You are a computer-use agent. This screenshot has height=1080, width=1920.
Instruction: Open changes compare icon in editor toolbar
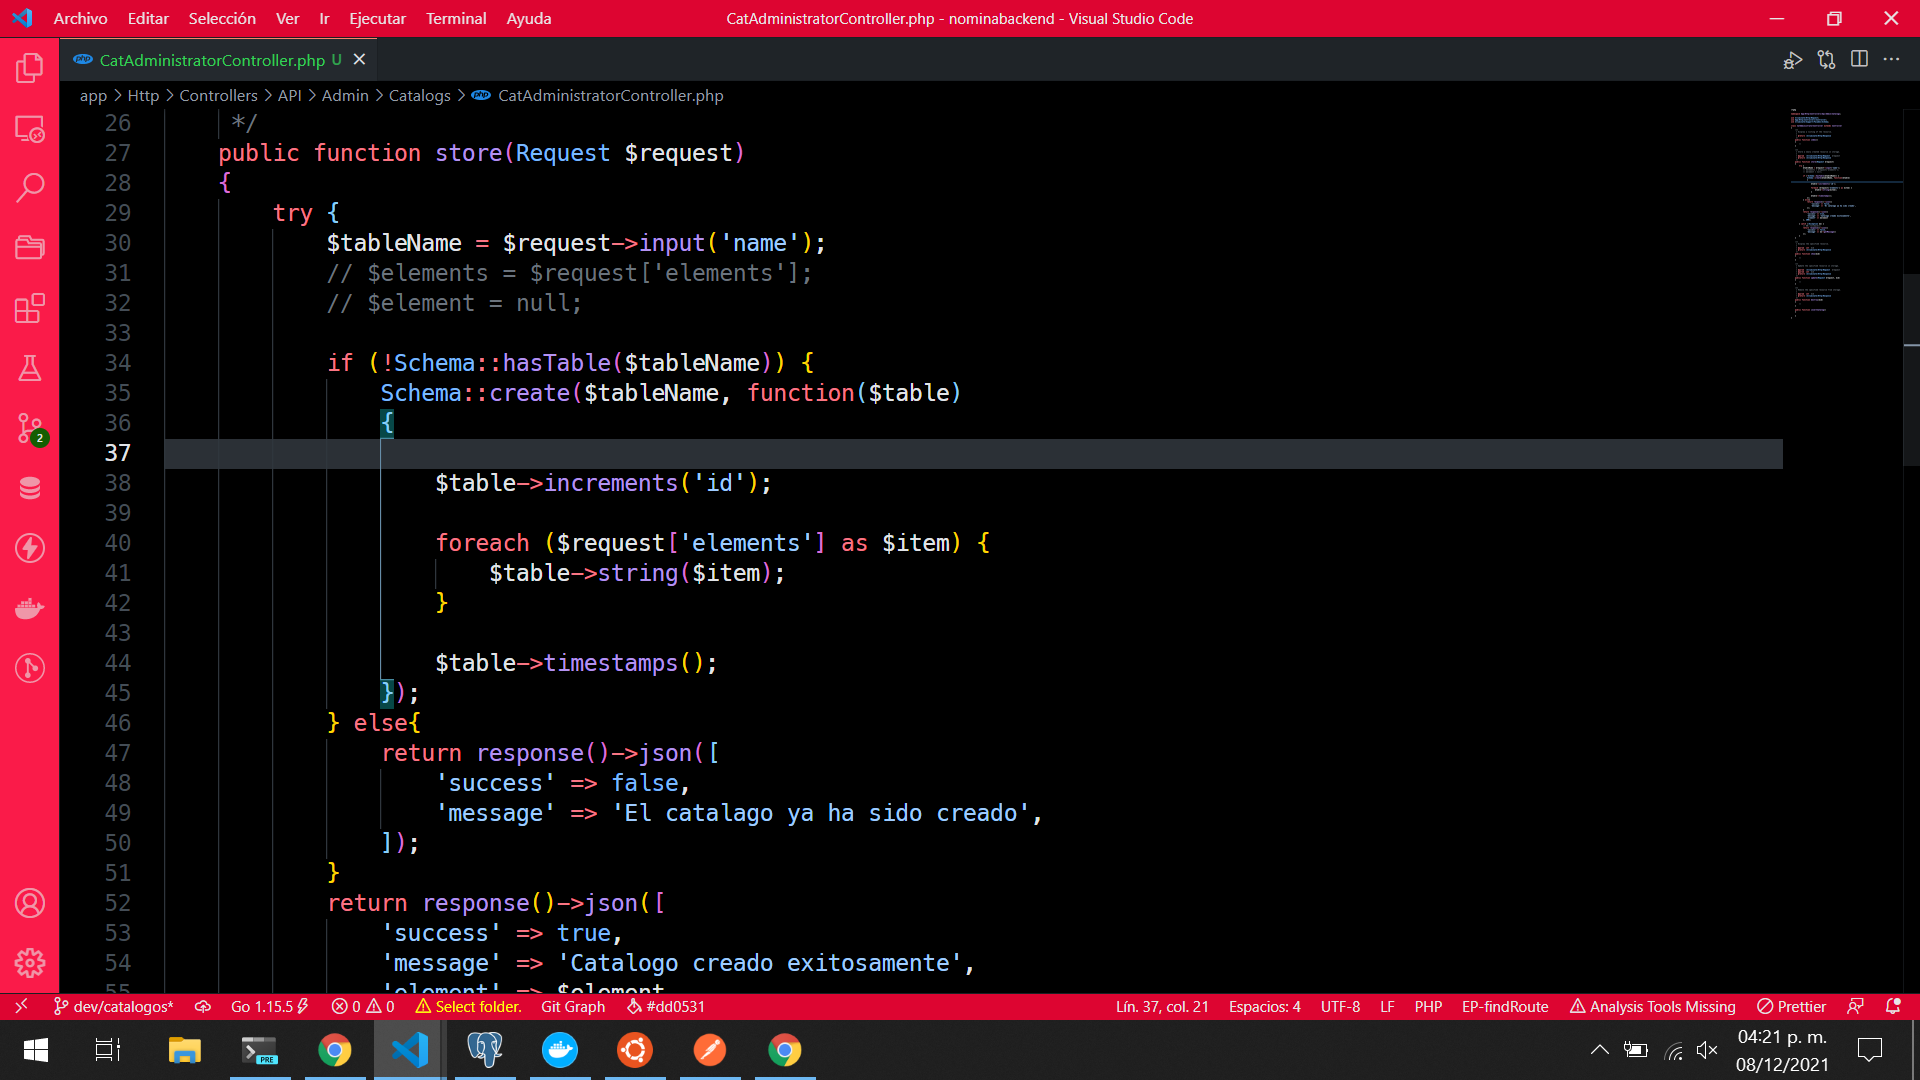1826,60
